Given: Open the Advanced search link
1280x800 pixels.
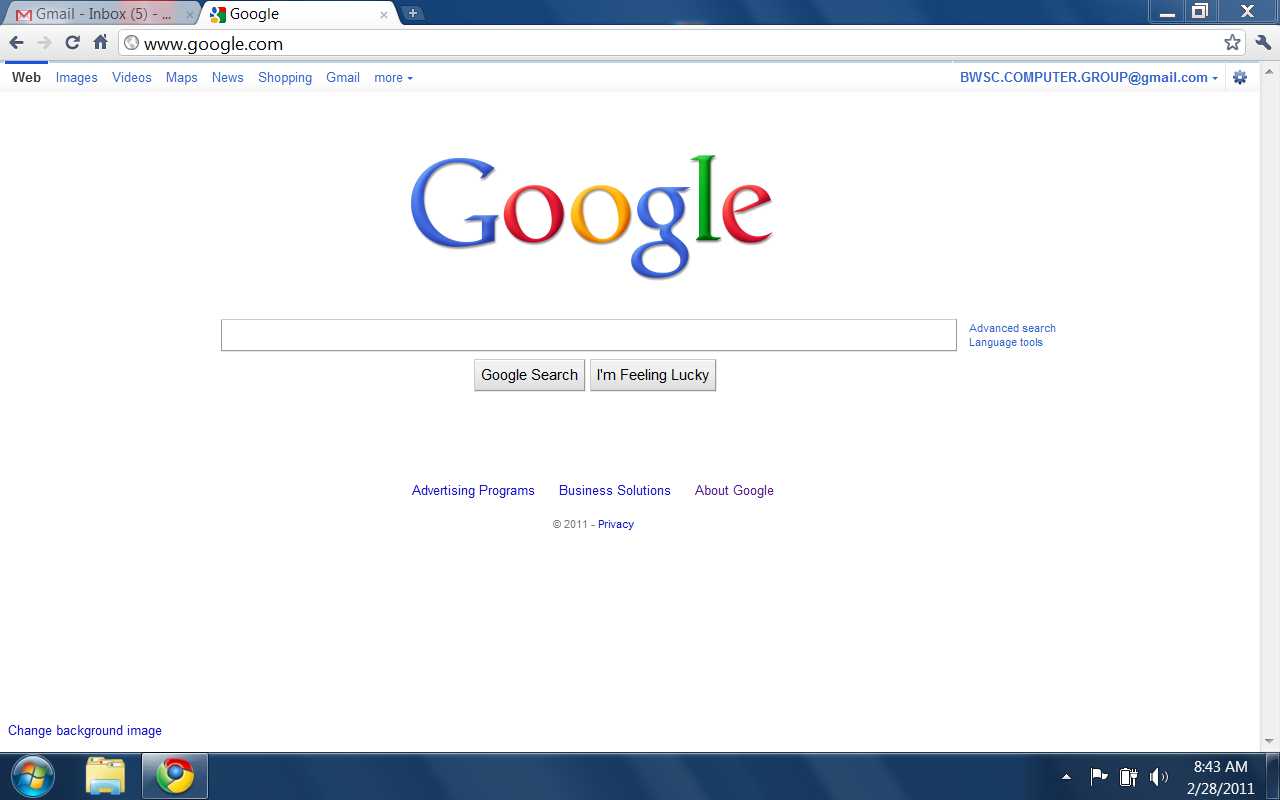Looking at the screenshot, I should click(x=1012, y=328).
